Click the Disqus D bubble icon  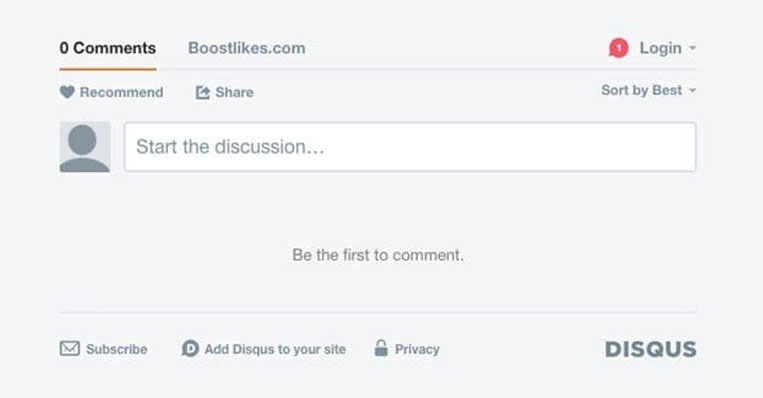[x=190, y=348]
